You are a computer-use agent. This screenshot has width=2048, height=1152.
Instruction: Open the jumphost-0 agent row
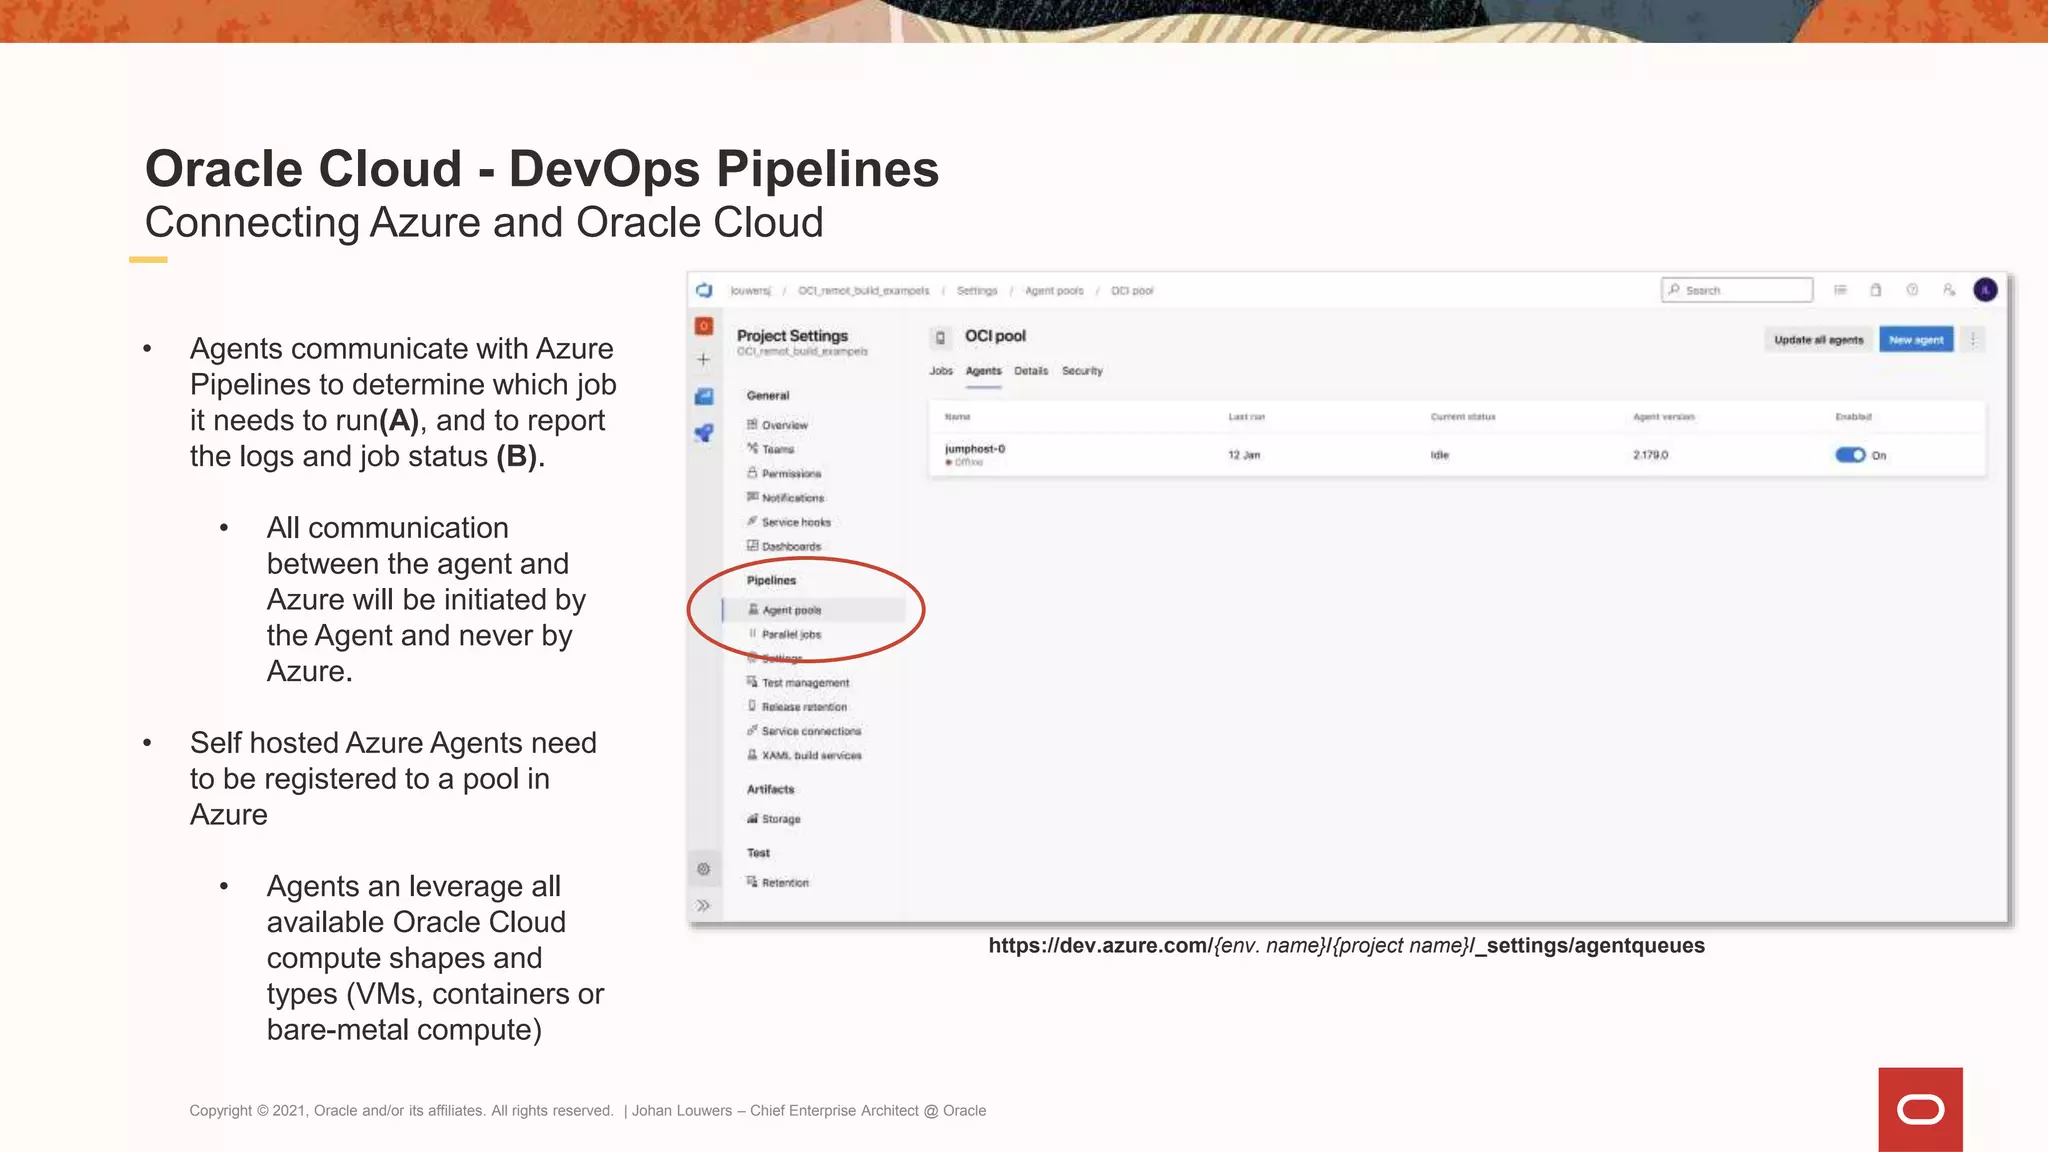tap(1457, 455)
